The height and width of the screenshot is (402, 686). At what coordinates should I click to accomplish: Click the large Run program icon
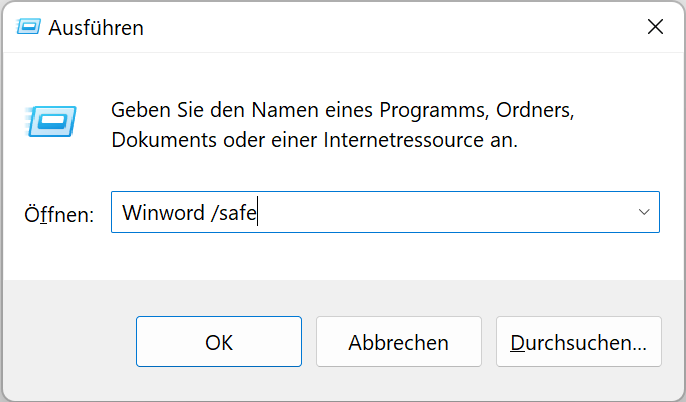click(51, 121)
